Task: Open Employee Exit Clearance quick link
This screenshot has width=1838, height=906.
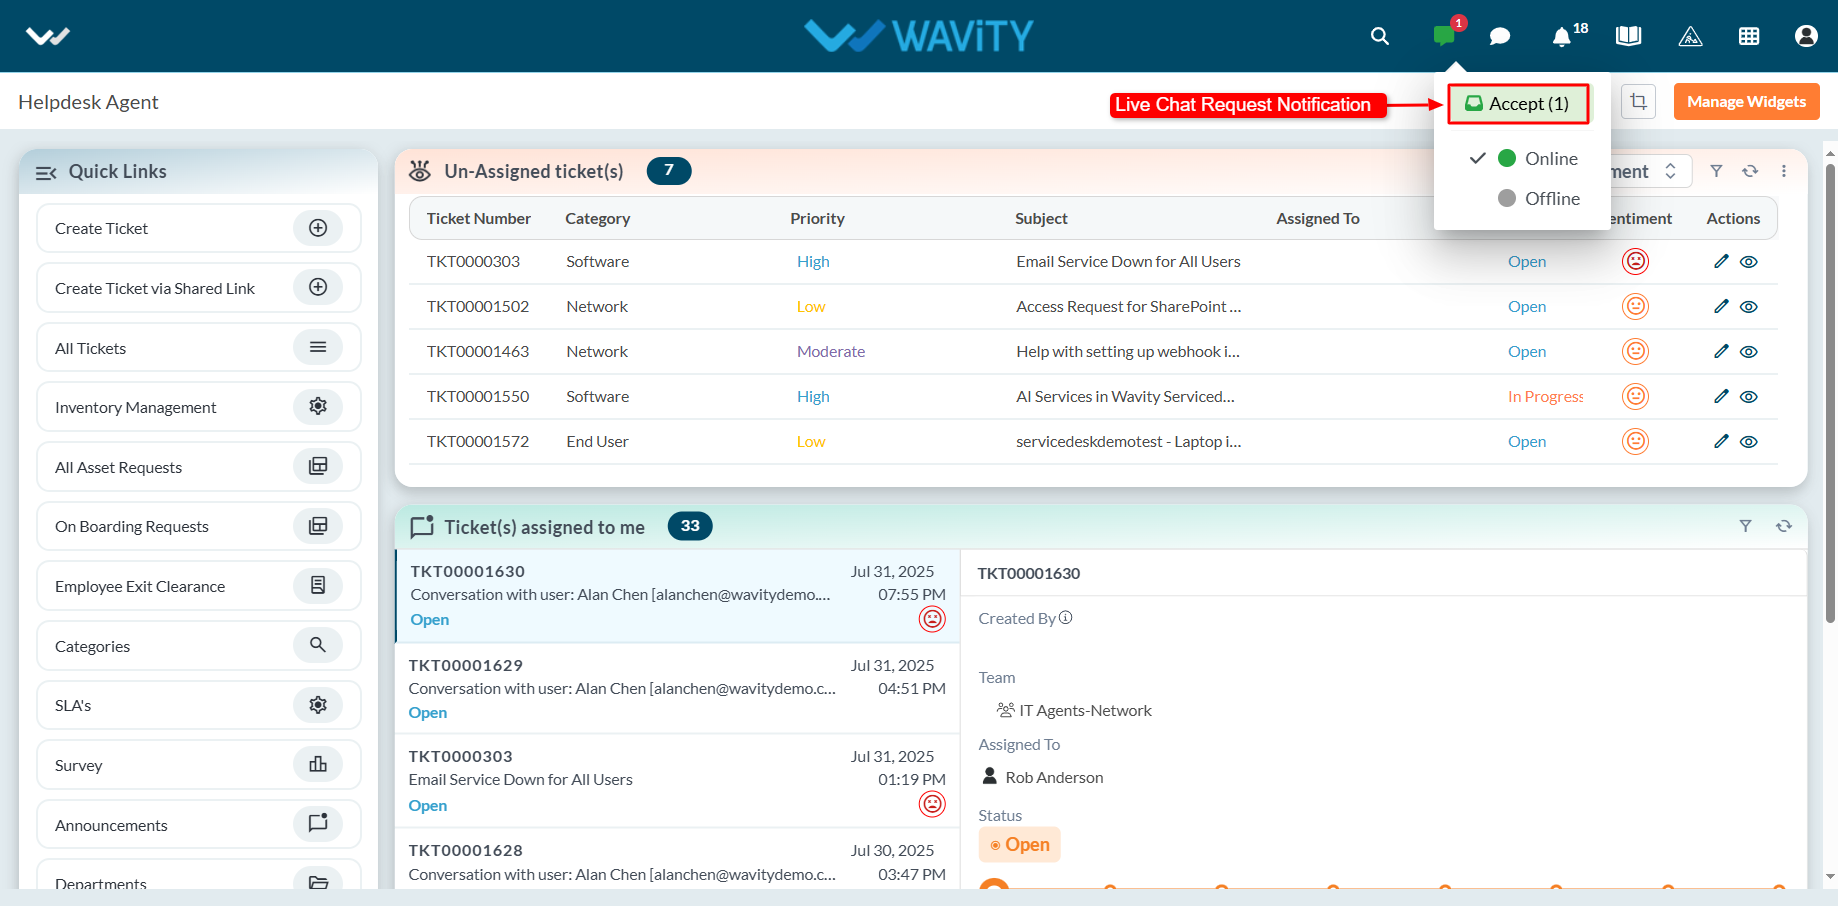Action: pos(199,586)
